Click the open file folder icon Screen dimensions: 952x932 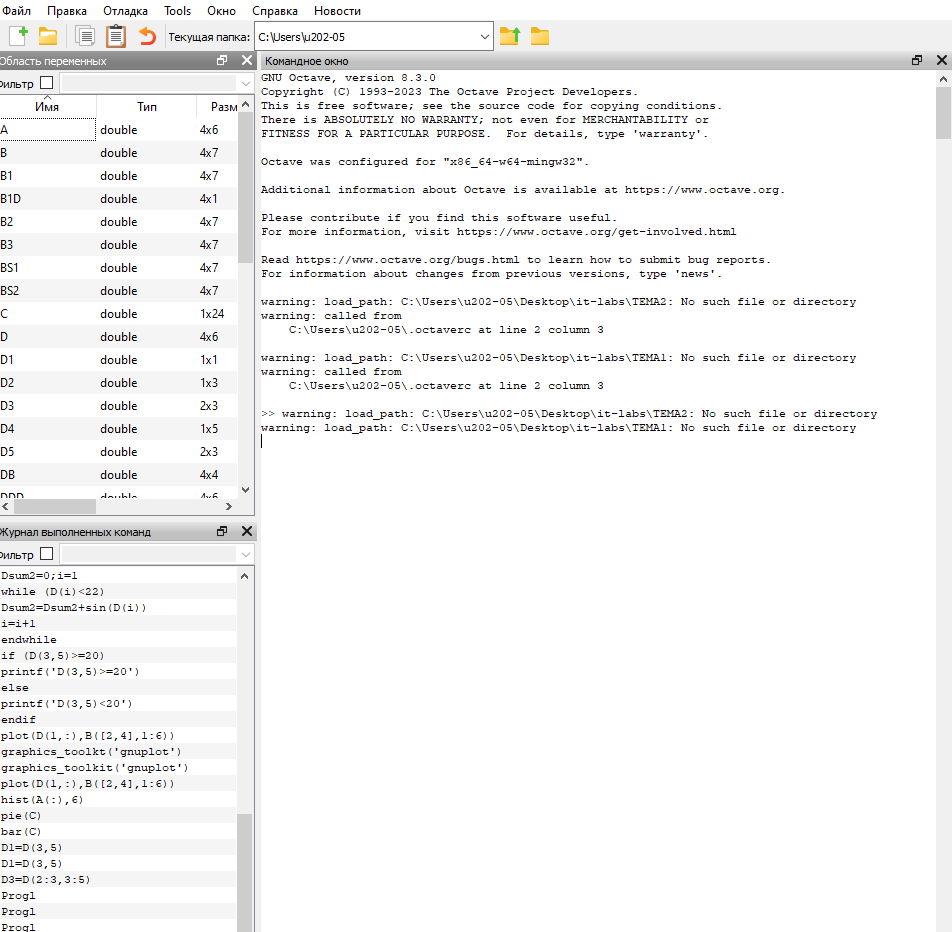(47, 37)
